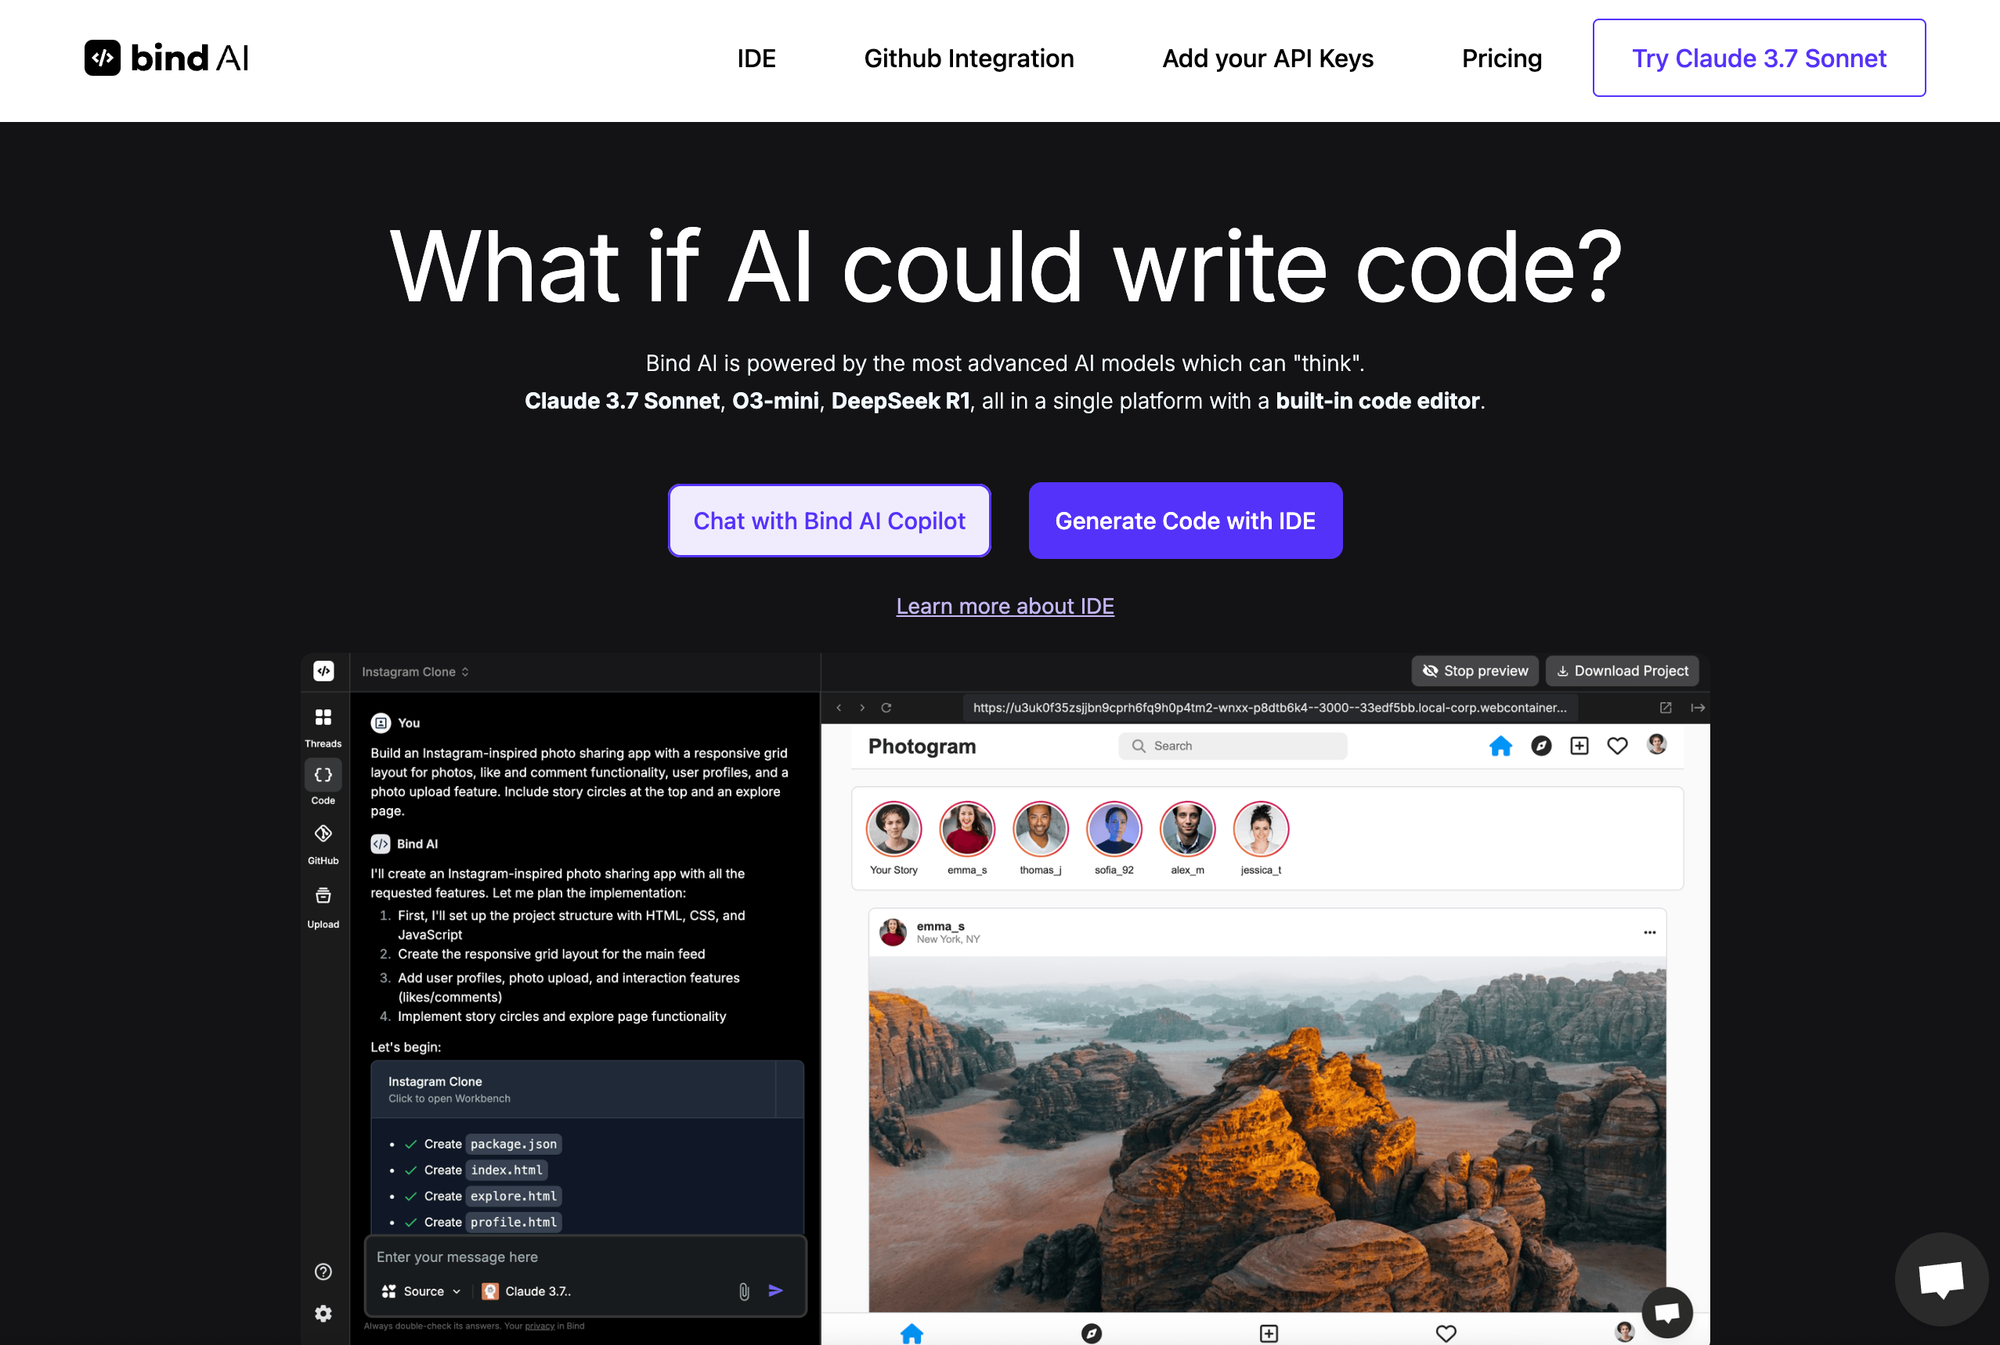Open the large chat support bubble
The image size is (2000, 1345).
[x=1941, y=1279]
